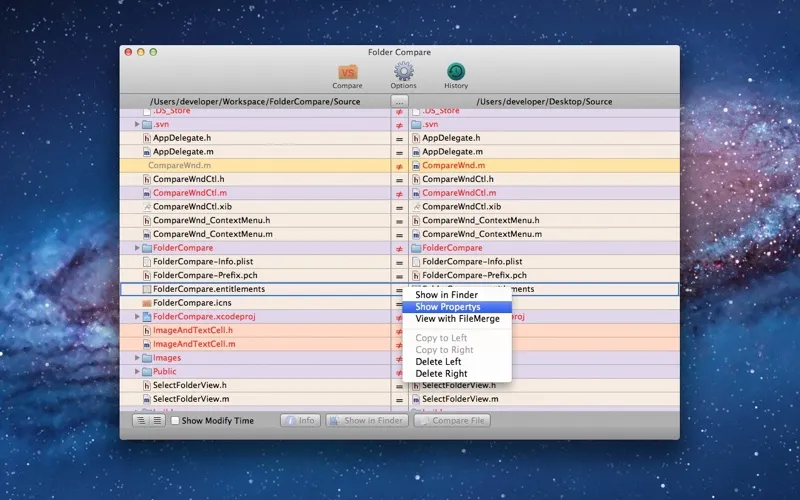Select right AppDelegate.m file name
This screenshot has height=500, width=800.
453,152
